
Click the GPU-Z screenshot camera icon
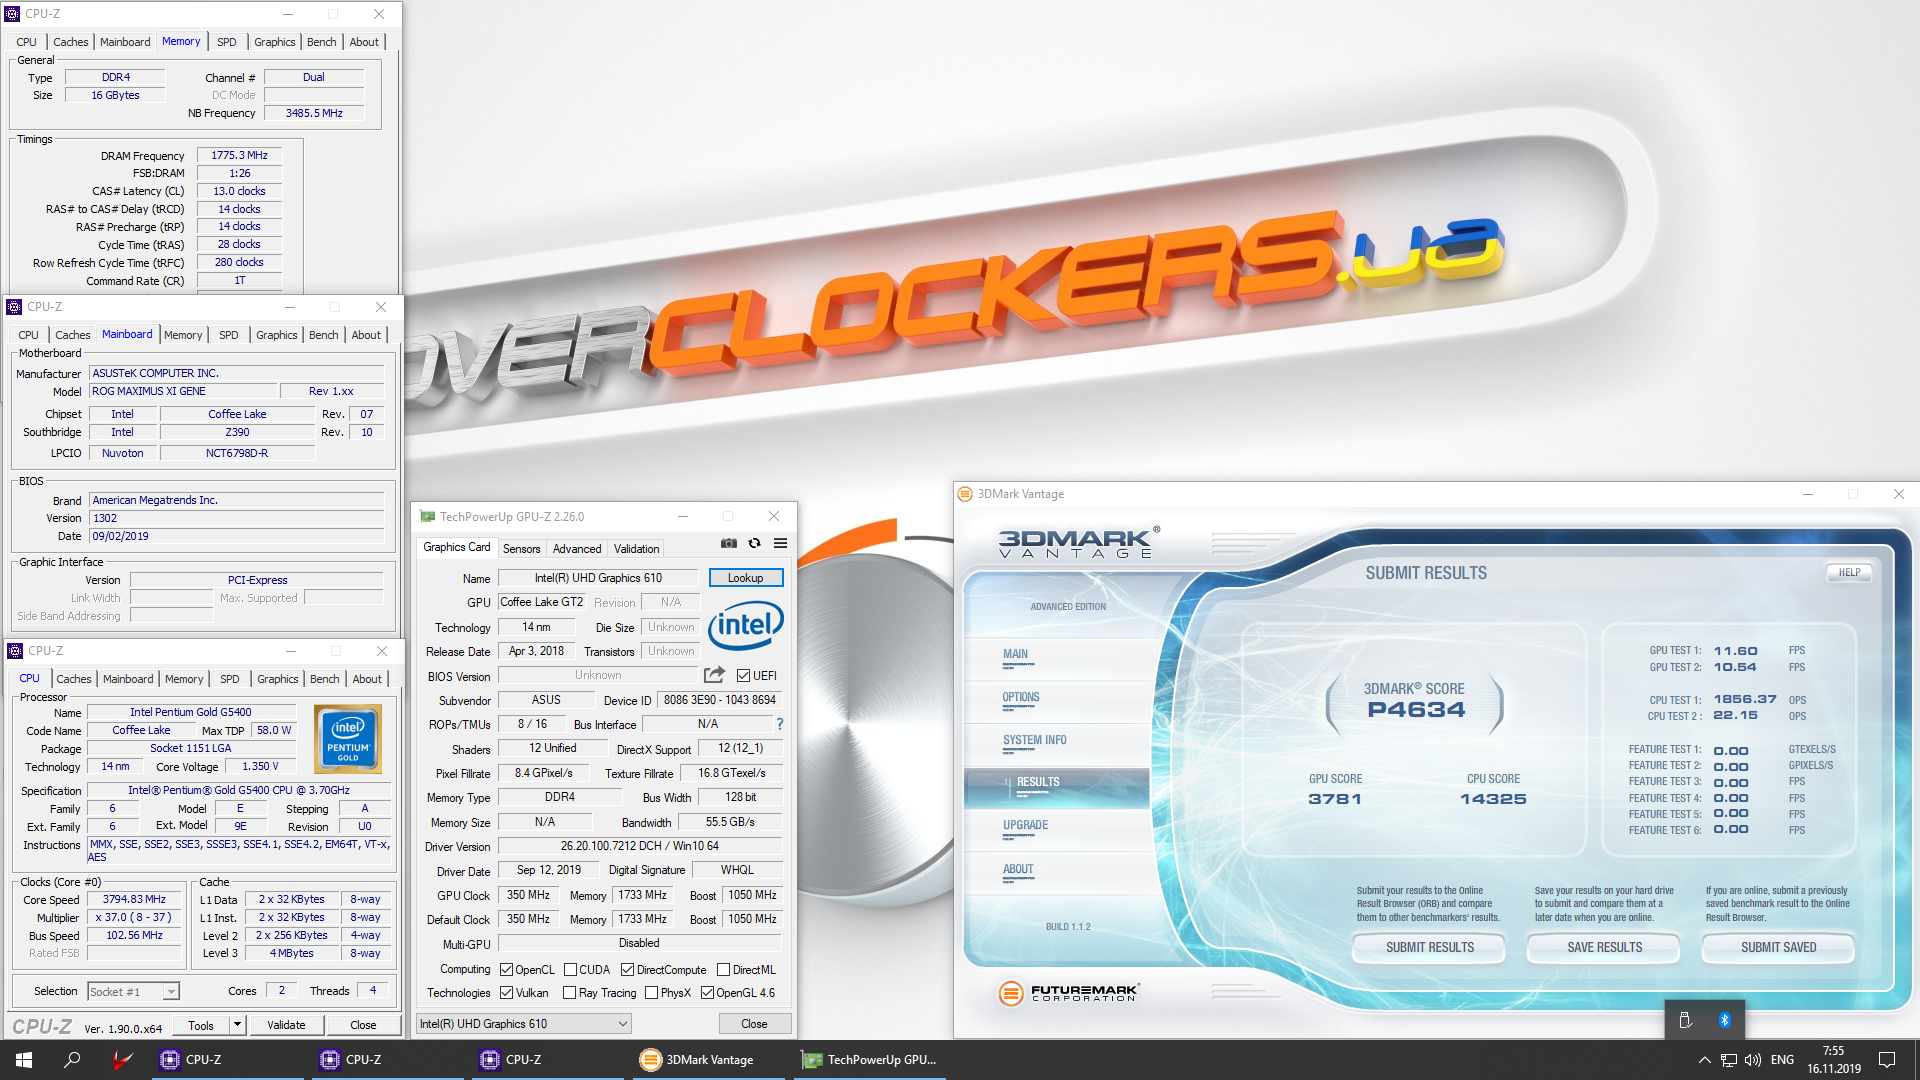729,543
